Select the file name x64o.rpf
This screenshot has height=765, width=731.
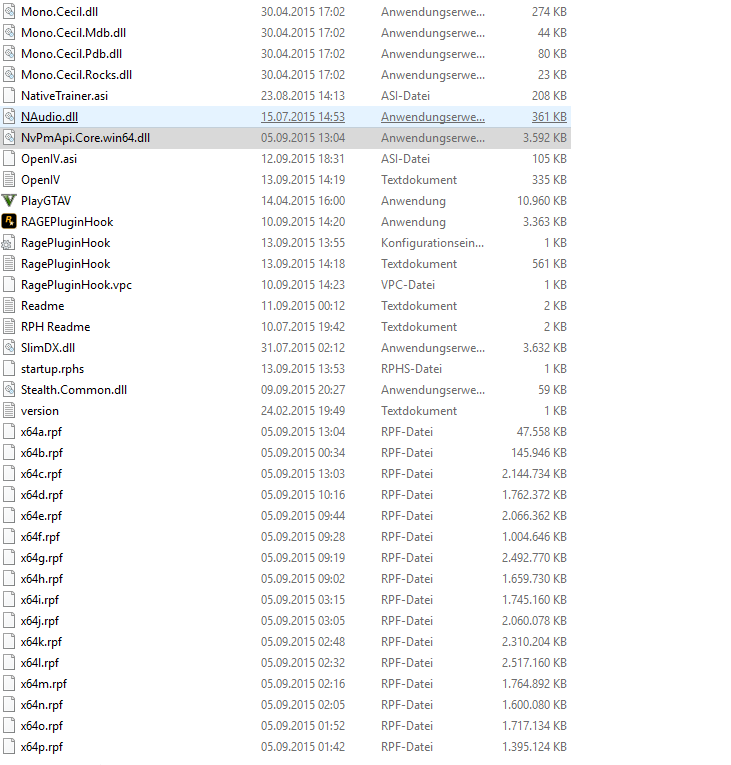[42, 725]
